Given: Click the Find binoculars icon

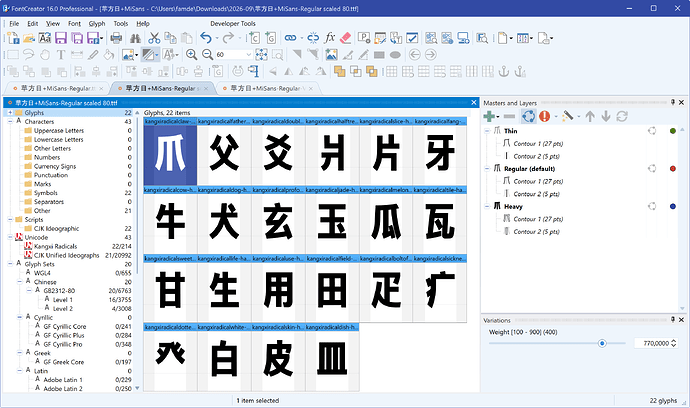Looking at the screenshot, I should pos(136,38).
